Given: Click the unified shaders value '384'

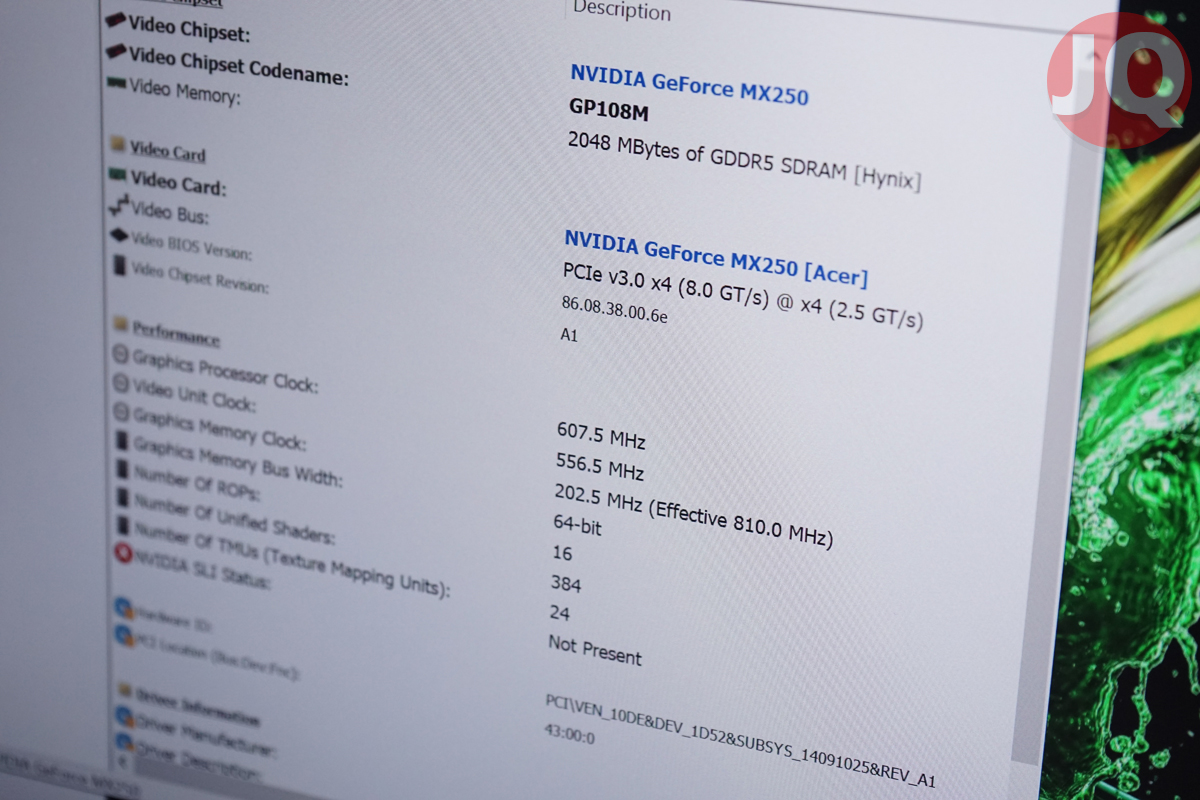Looking at the screenshot, I should [x=566, y=583].
